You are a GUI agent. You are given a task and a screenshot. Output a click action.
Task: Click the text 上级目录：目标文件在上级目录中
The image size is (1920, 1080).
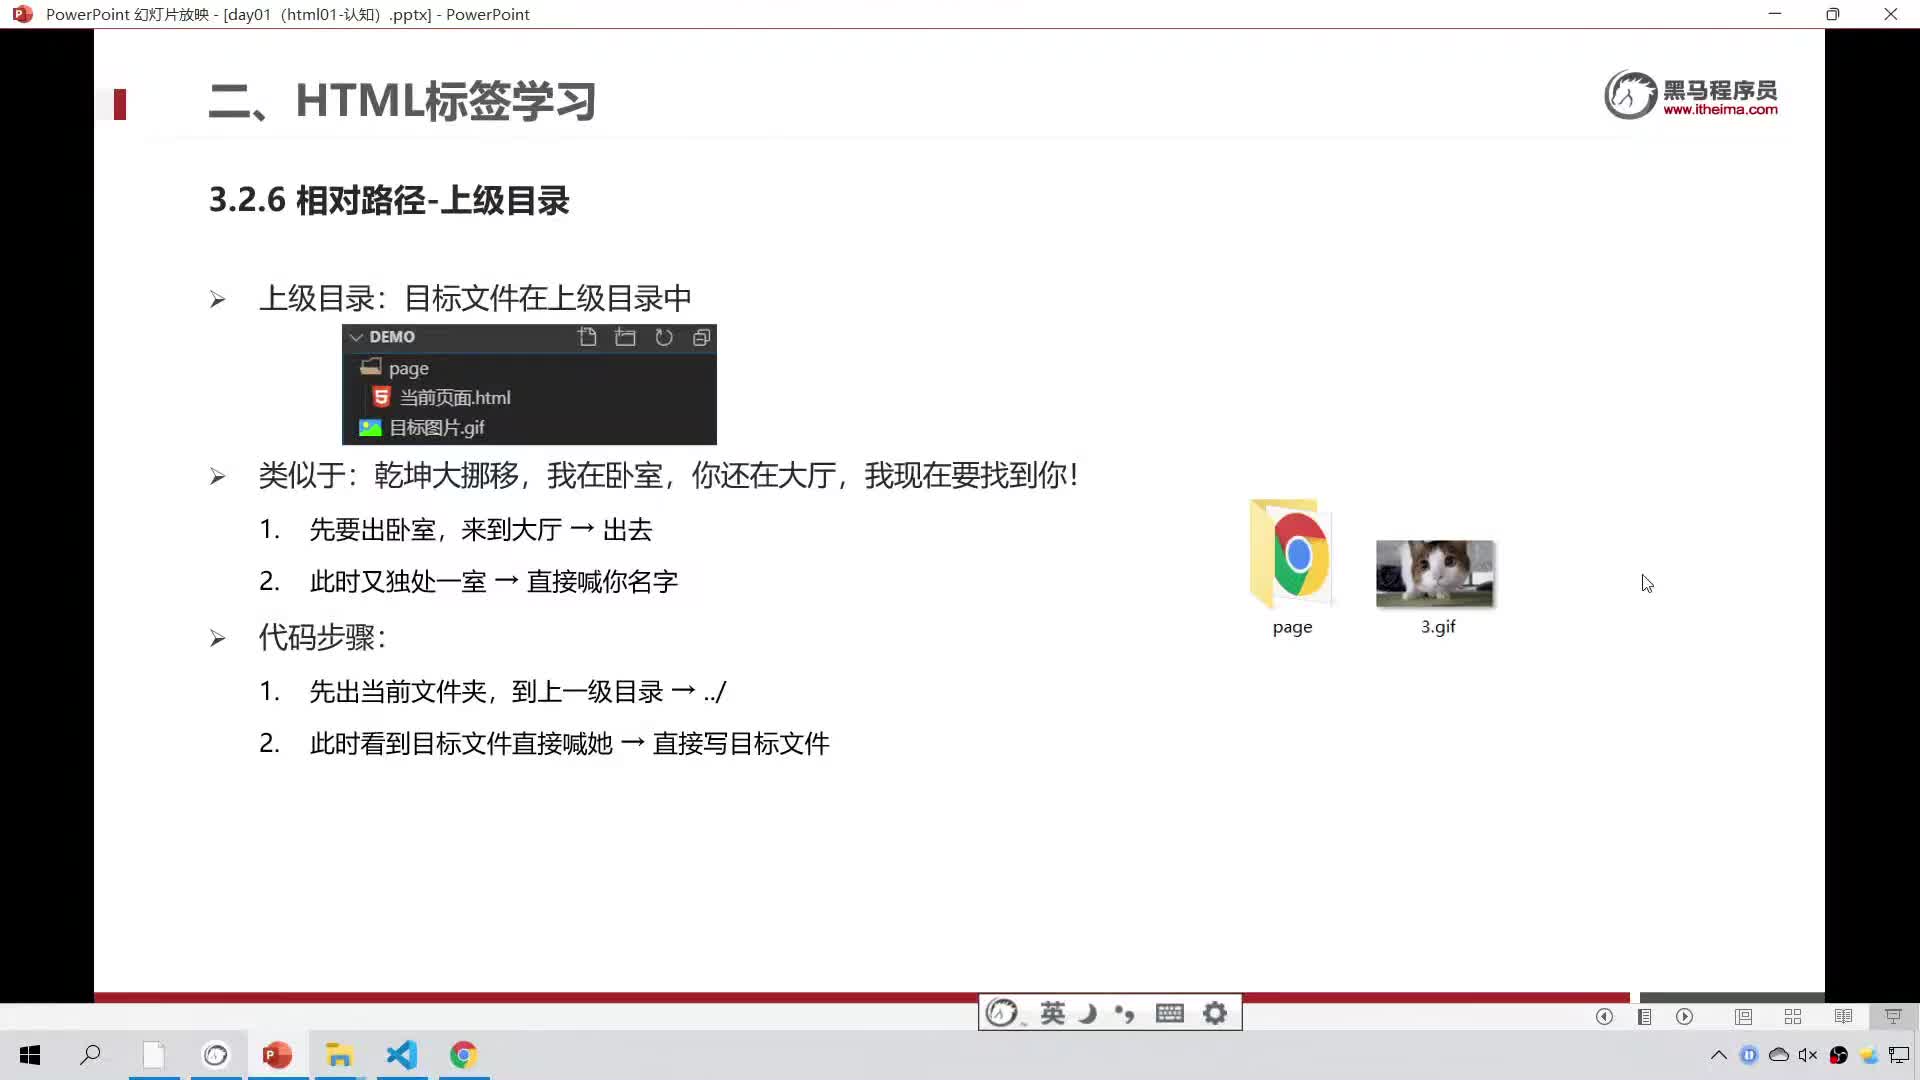click(475, 298)
